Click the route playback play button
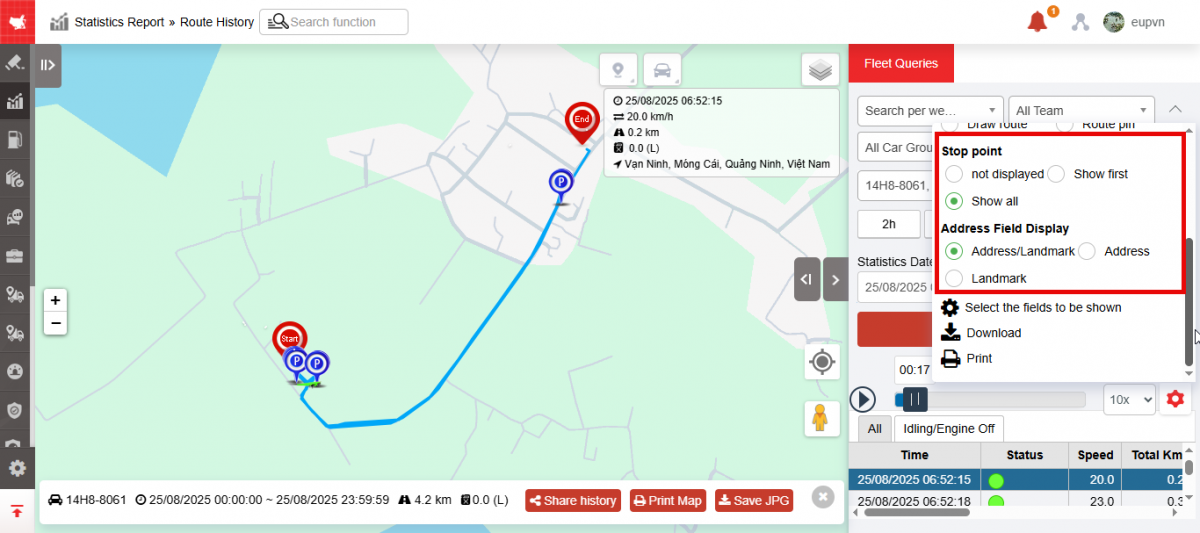The height and width of the screenshot is (533, 1200). 862,399
